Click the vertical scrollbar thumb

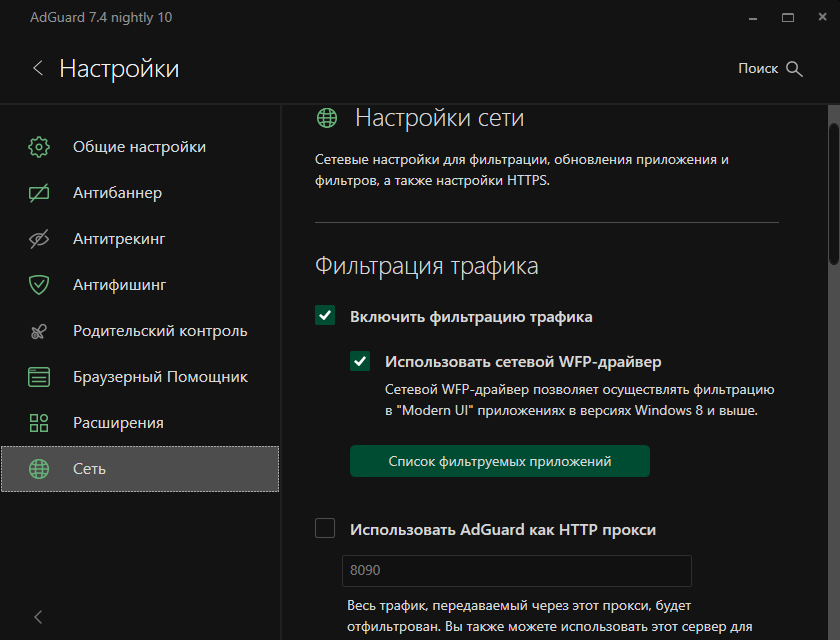pos(834,190)
